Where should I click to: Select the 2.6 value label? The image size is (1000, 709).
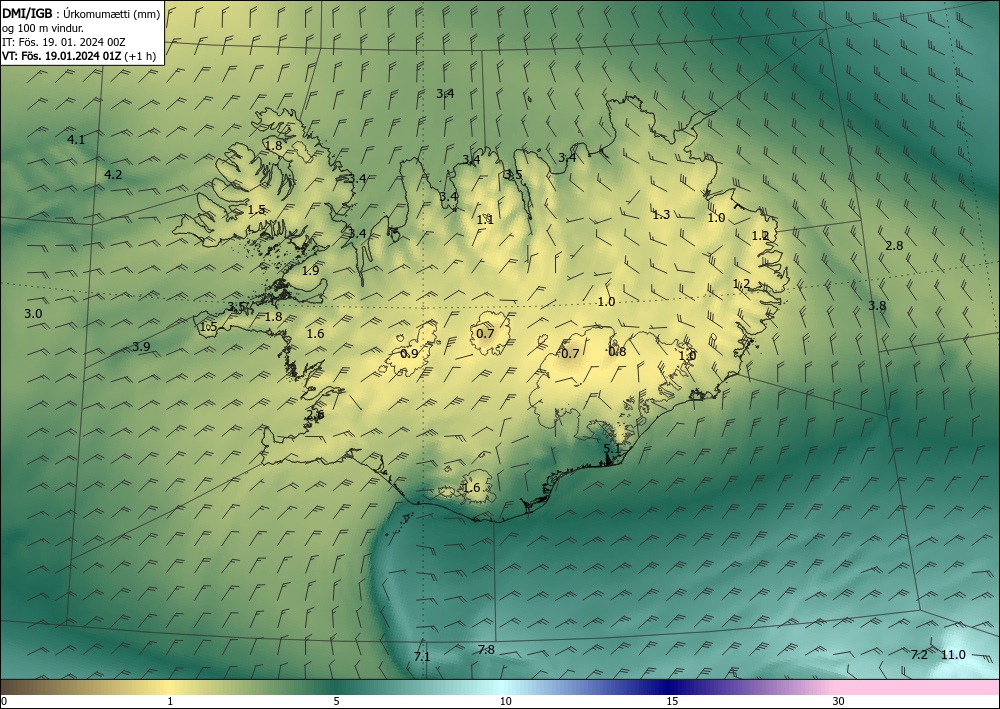pyautogui.click(x=315, y=414)
